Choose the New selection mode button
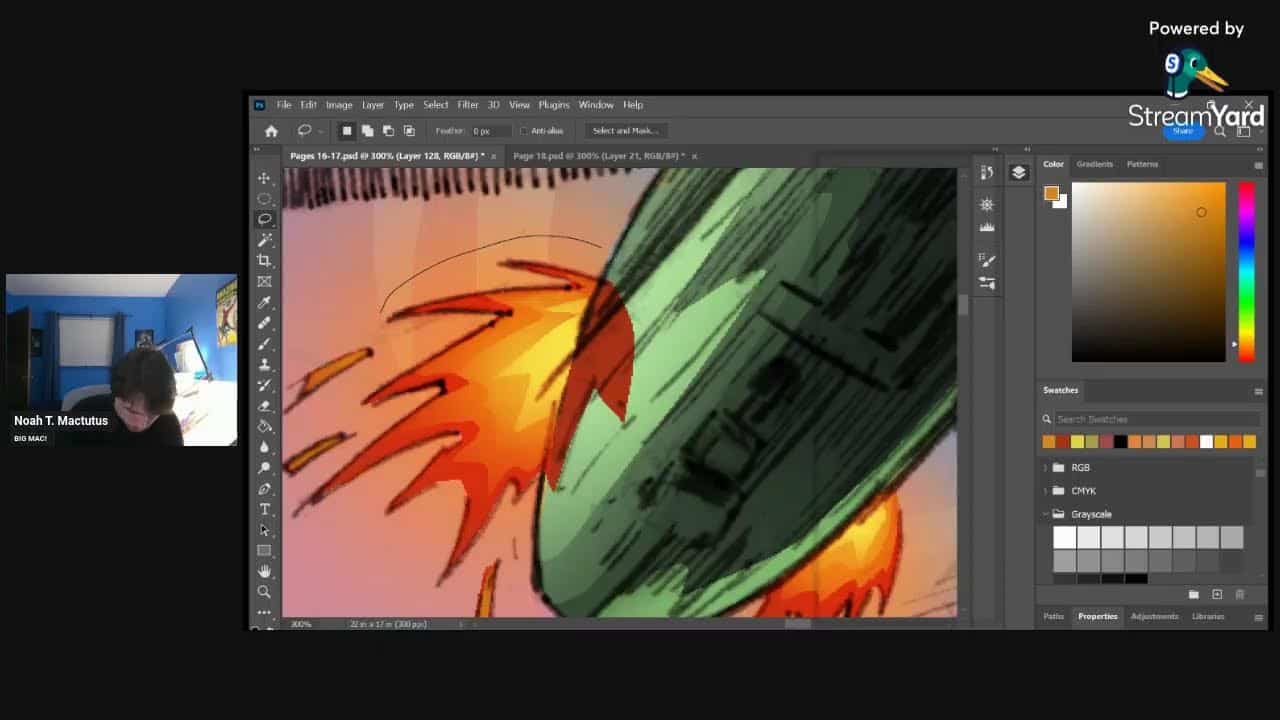This screenshot has width=1280, height=720. click(x=347, y=131)
